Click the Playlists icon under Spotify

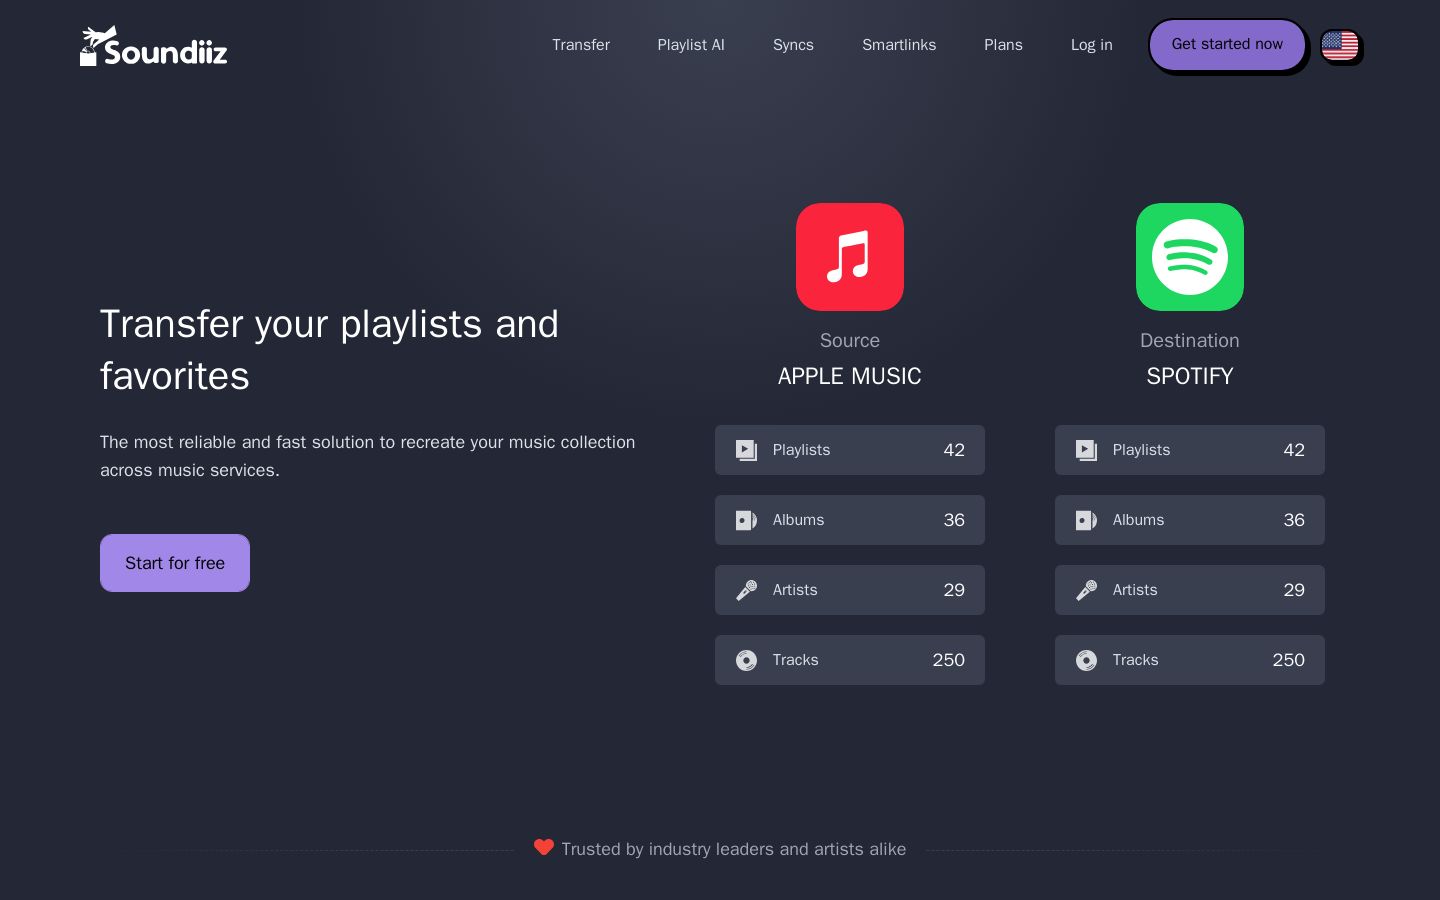coord(1086,450)
